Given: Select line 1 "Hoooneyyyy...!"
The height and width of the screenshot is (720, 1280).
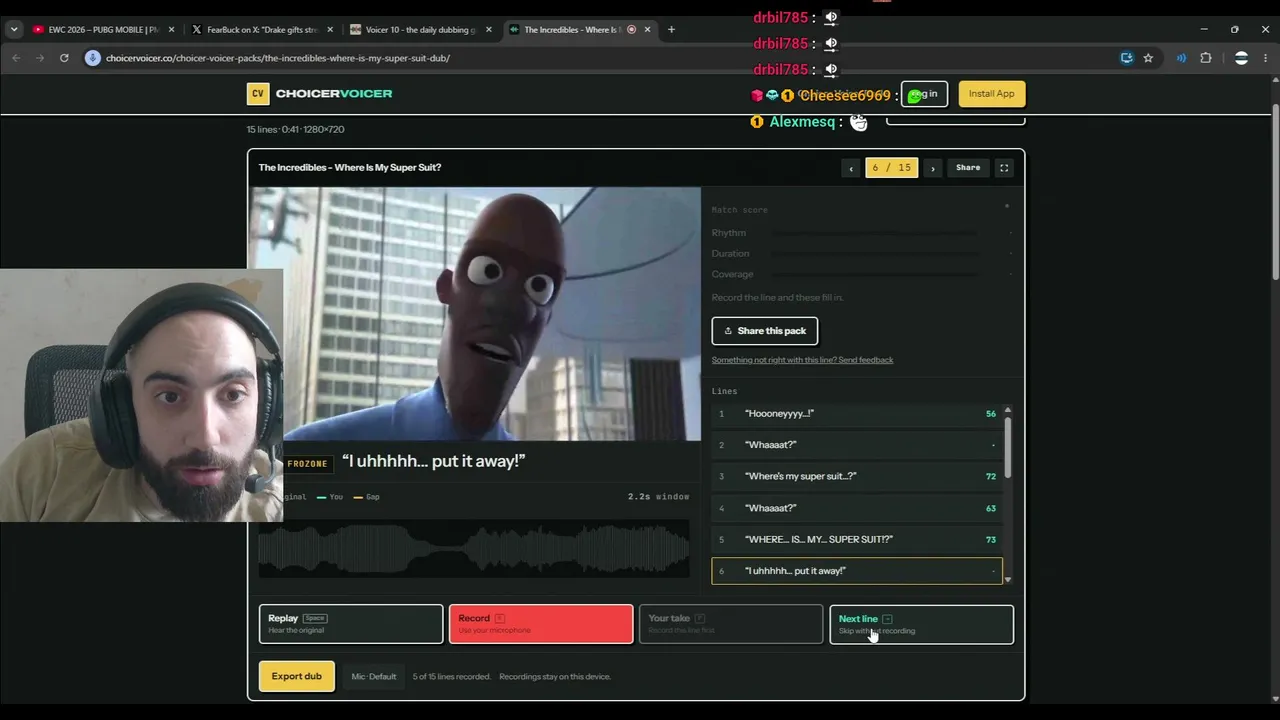Looking at the screenshot, I should click(x=856, y=414).
